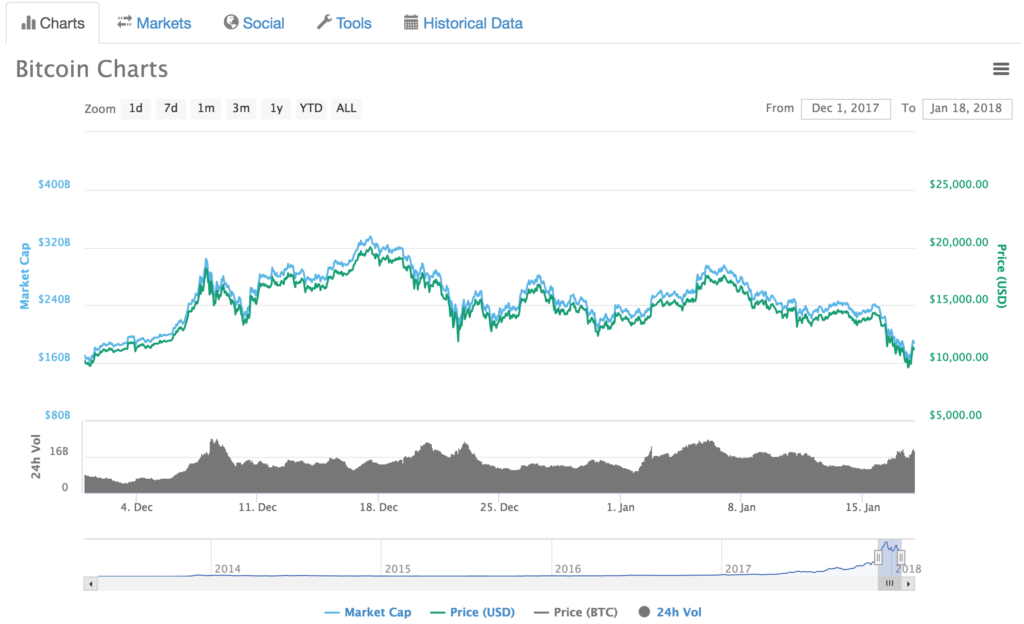Go to the Social tab
1024x624 pixels.
254,23
